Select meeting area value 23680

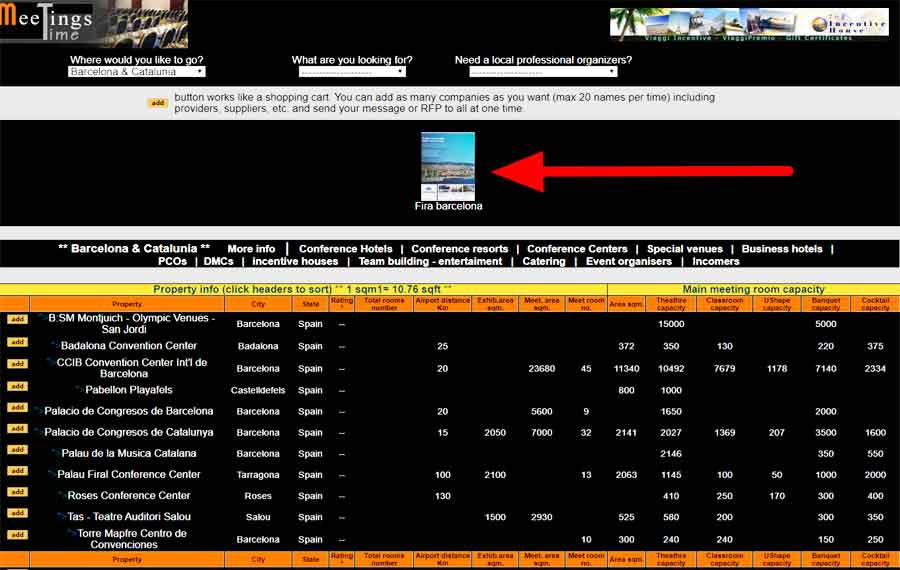click(541, 369)
